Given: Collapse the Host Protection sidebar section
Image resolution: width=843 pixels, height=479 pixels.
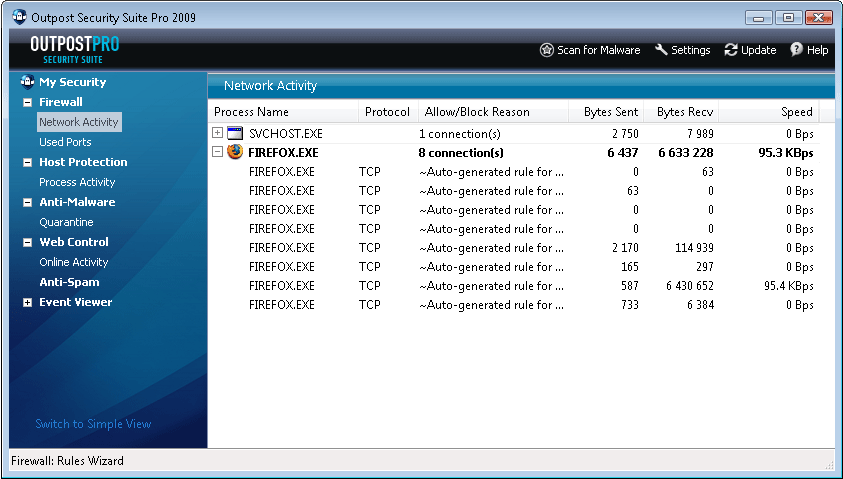Looking at the screenshot, I should point(27,162).
